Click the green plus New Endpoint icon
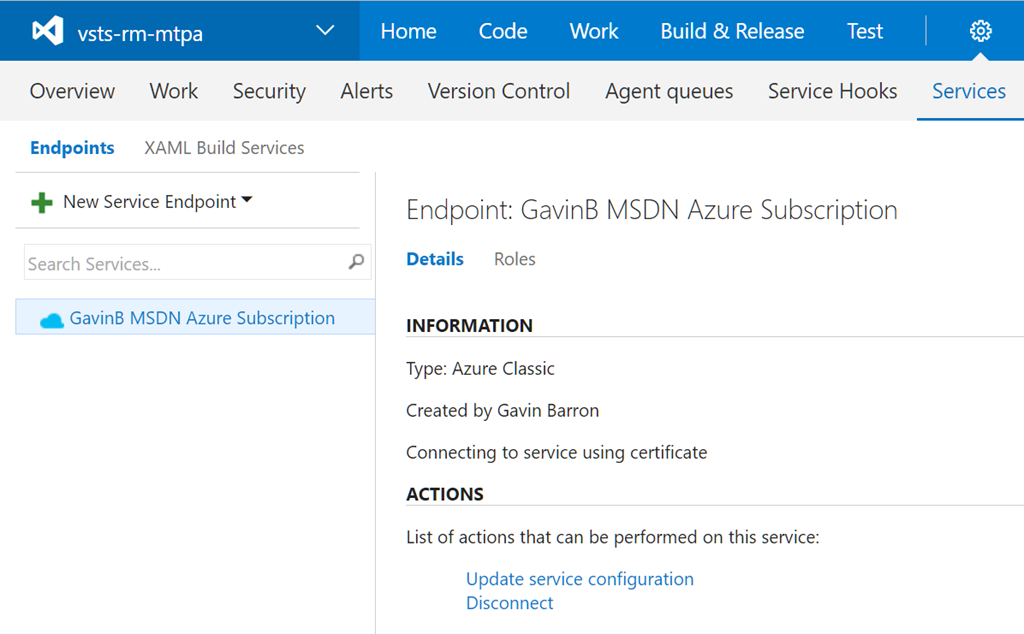The image size is (1024, 634). tap(41, 203)
